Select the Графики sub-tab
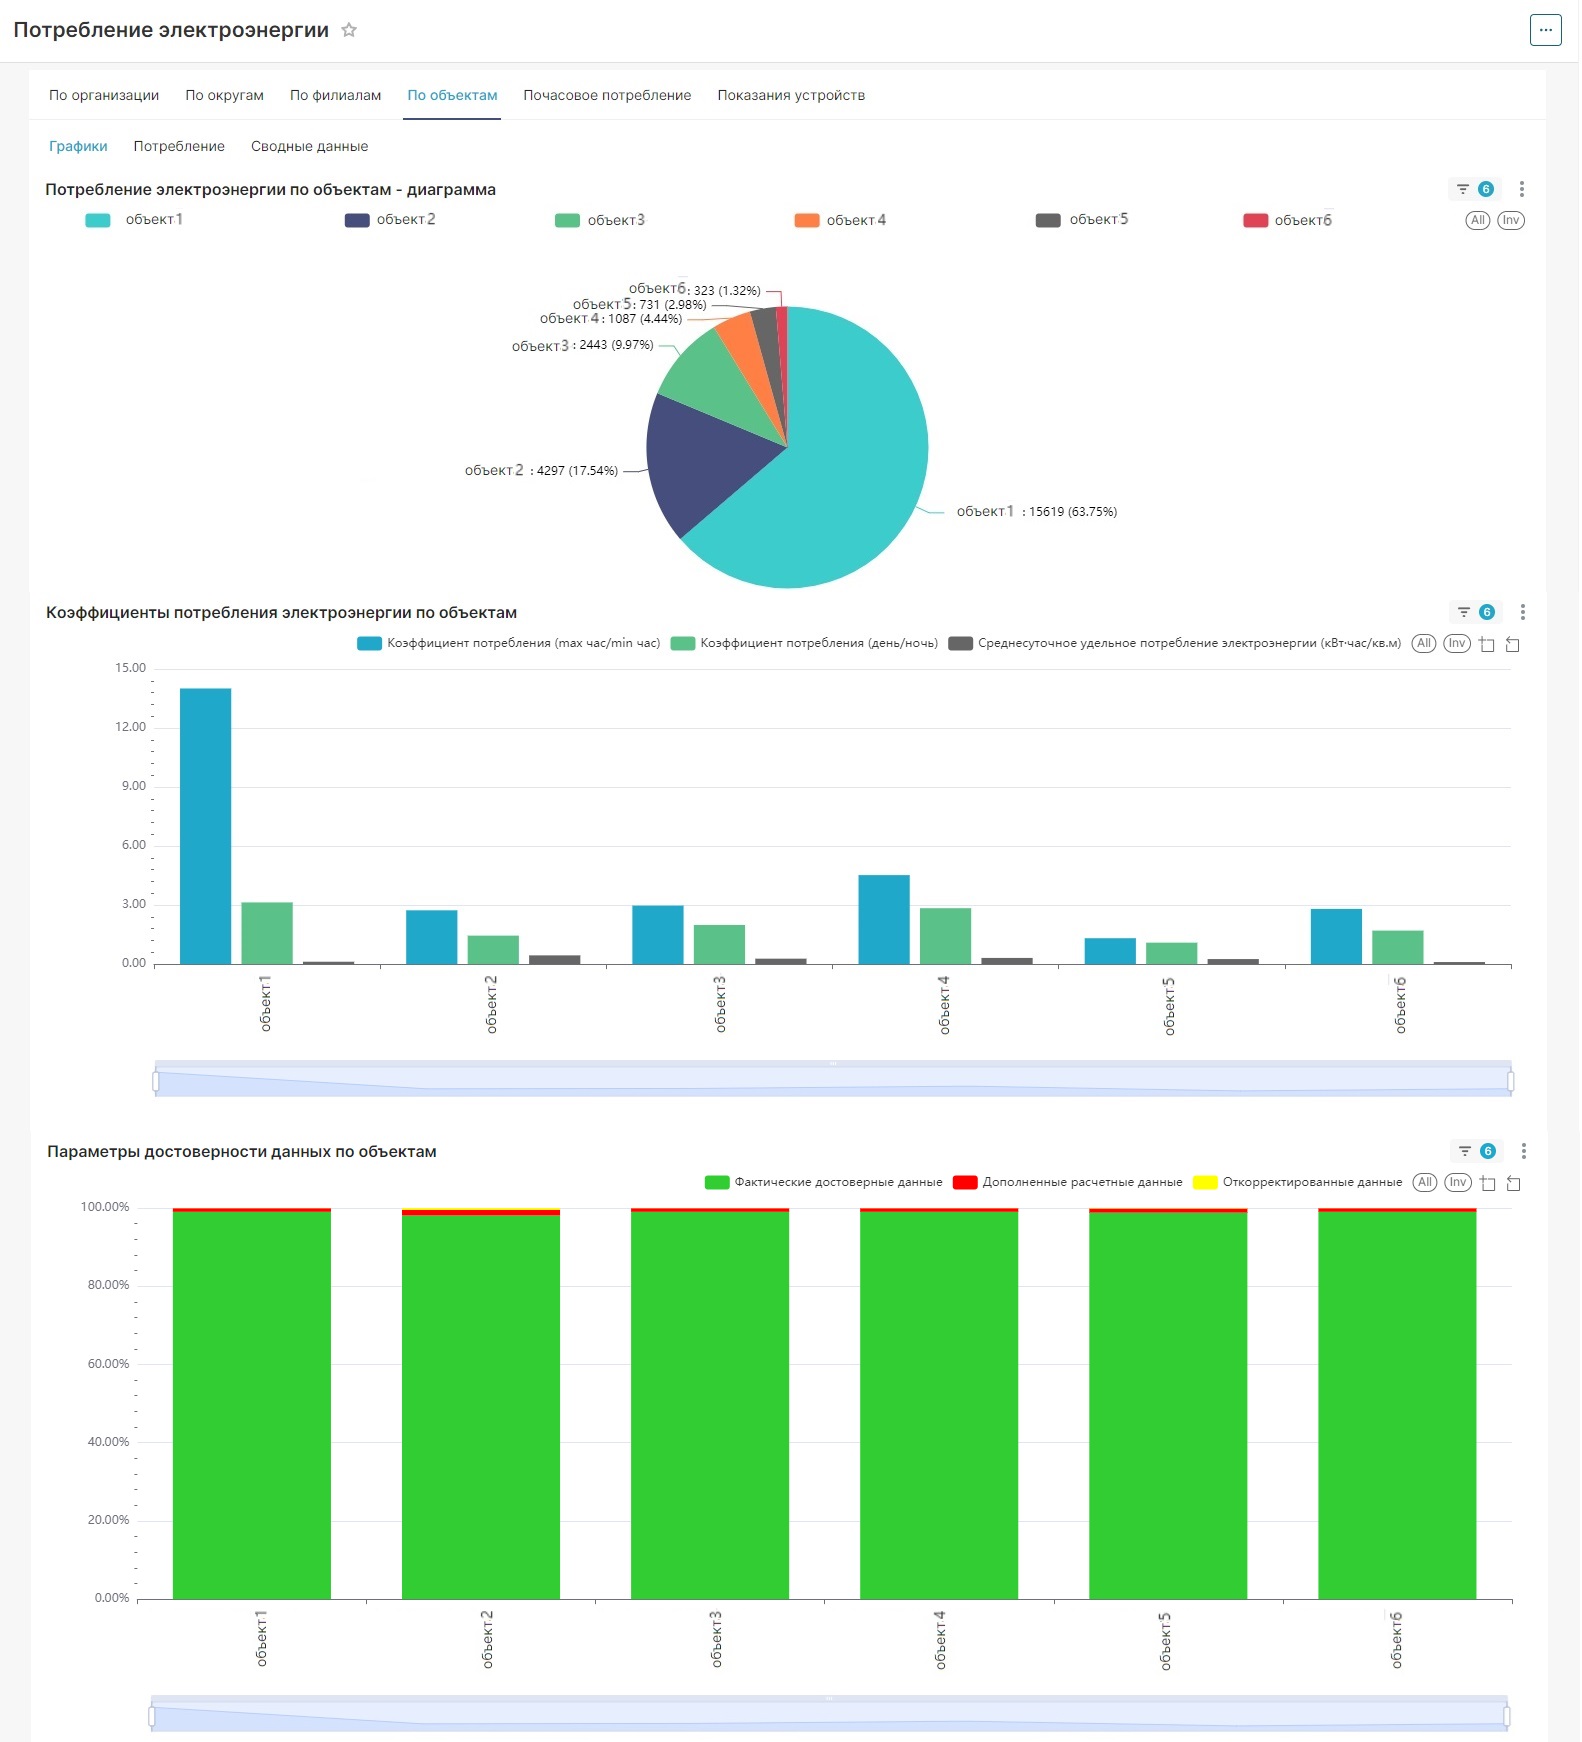 (x=78, y=146)
